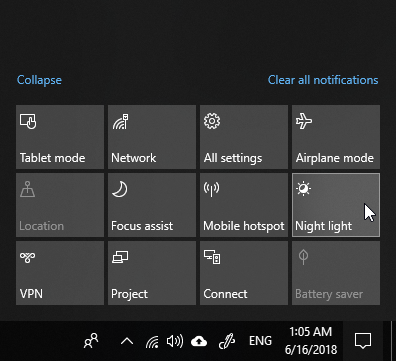Open the volume speaker tray icon
Image resolution: width=396 pixels, height=361 pixels.
[x=175, y=341]
